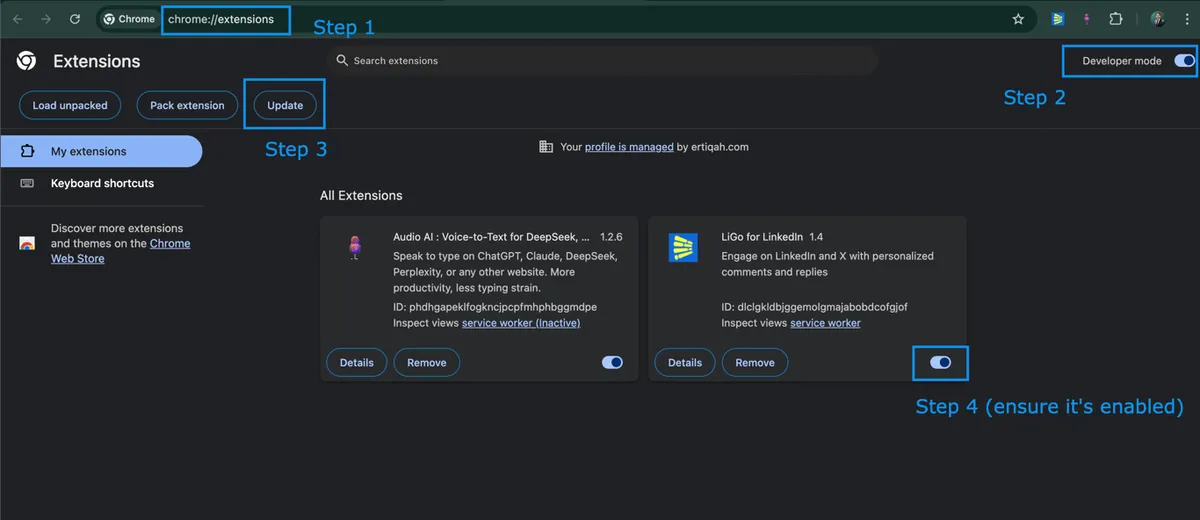The height and width of the screenshot is (520, 1200).
Task: Open the Chrome three-dot menu
Action: [1185, 19]
